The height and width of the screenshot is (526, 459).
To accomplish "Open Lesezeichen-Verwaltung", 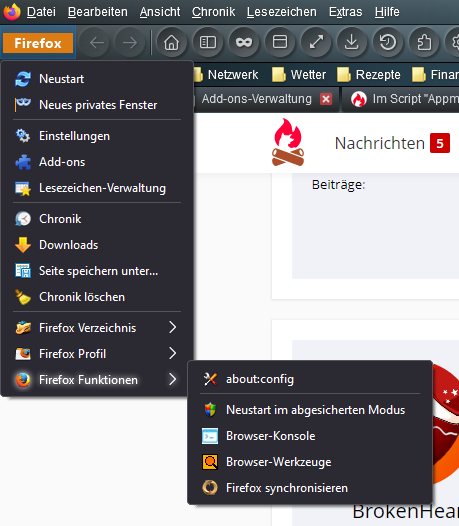I will pos(97,188).
